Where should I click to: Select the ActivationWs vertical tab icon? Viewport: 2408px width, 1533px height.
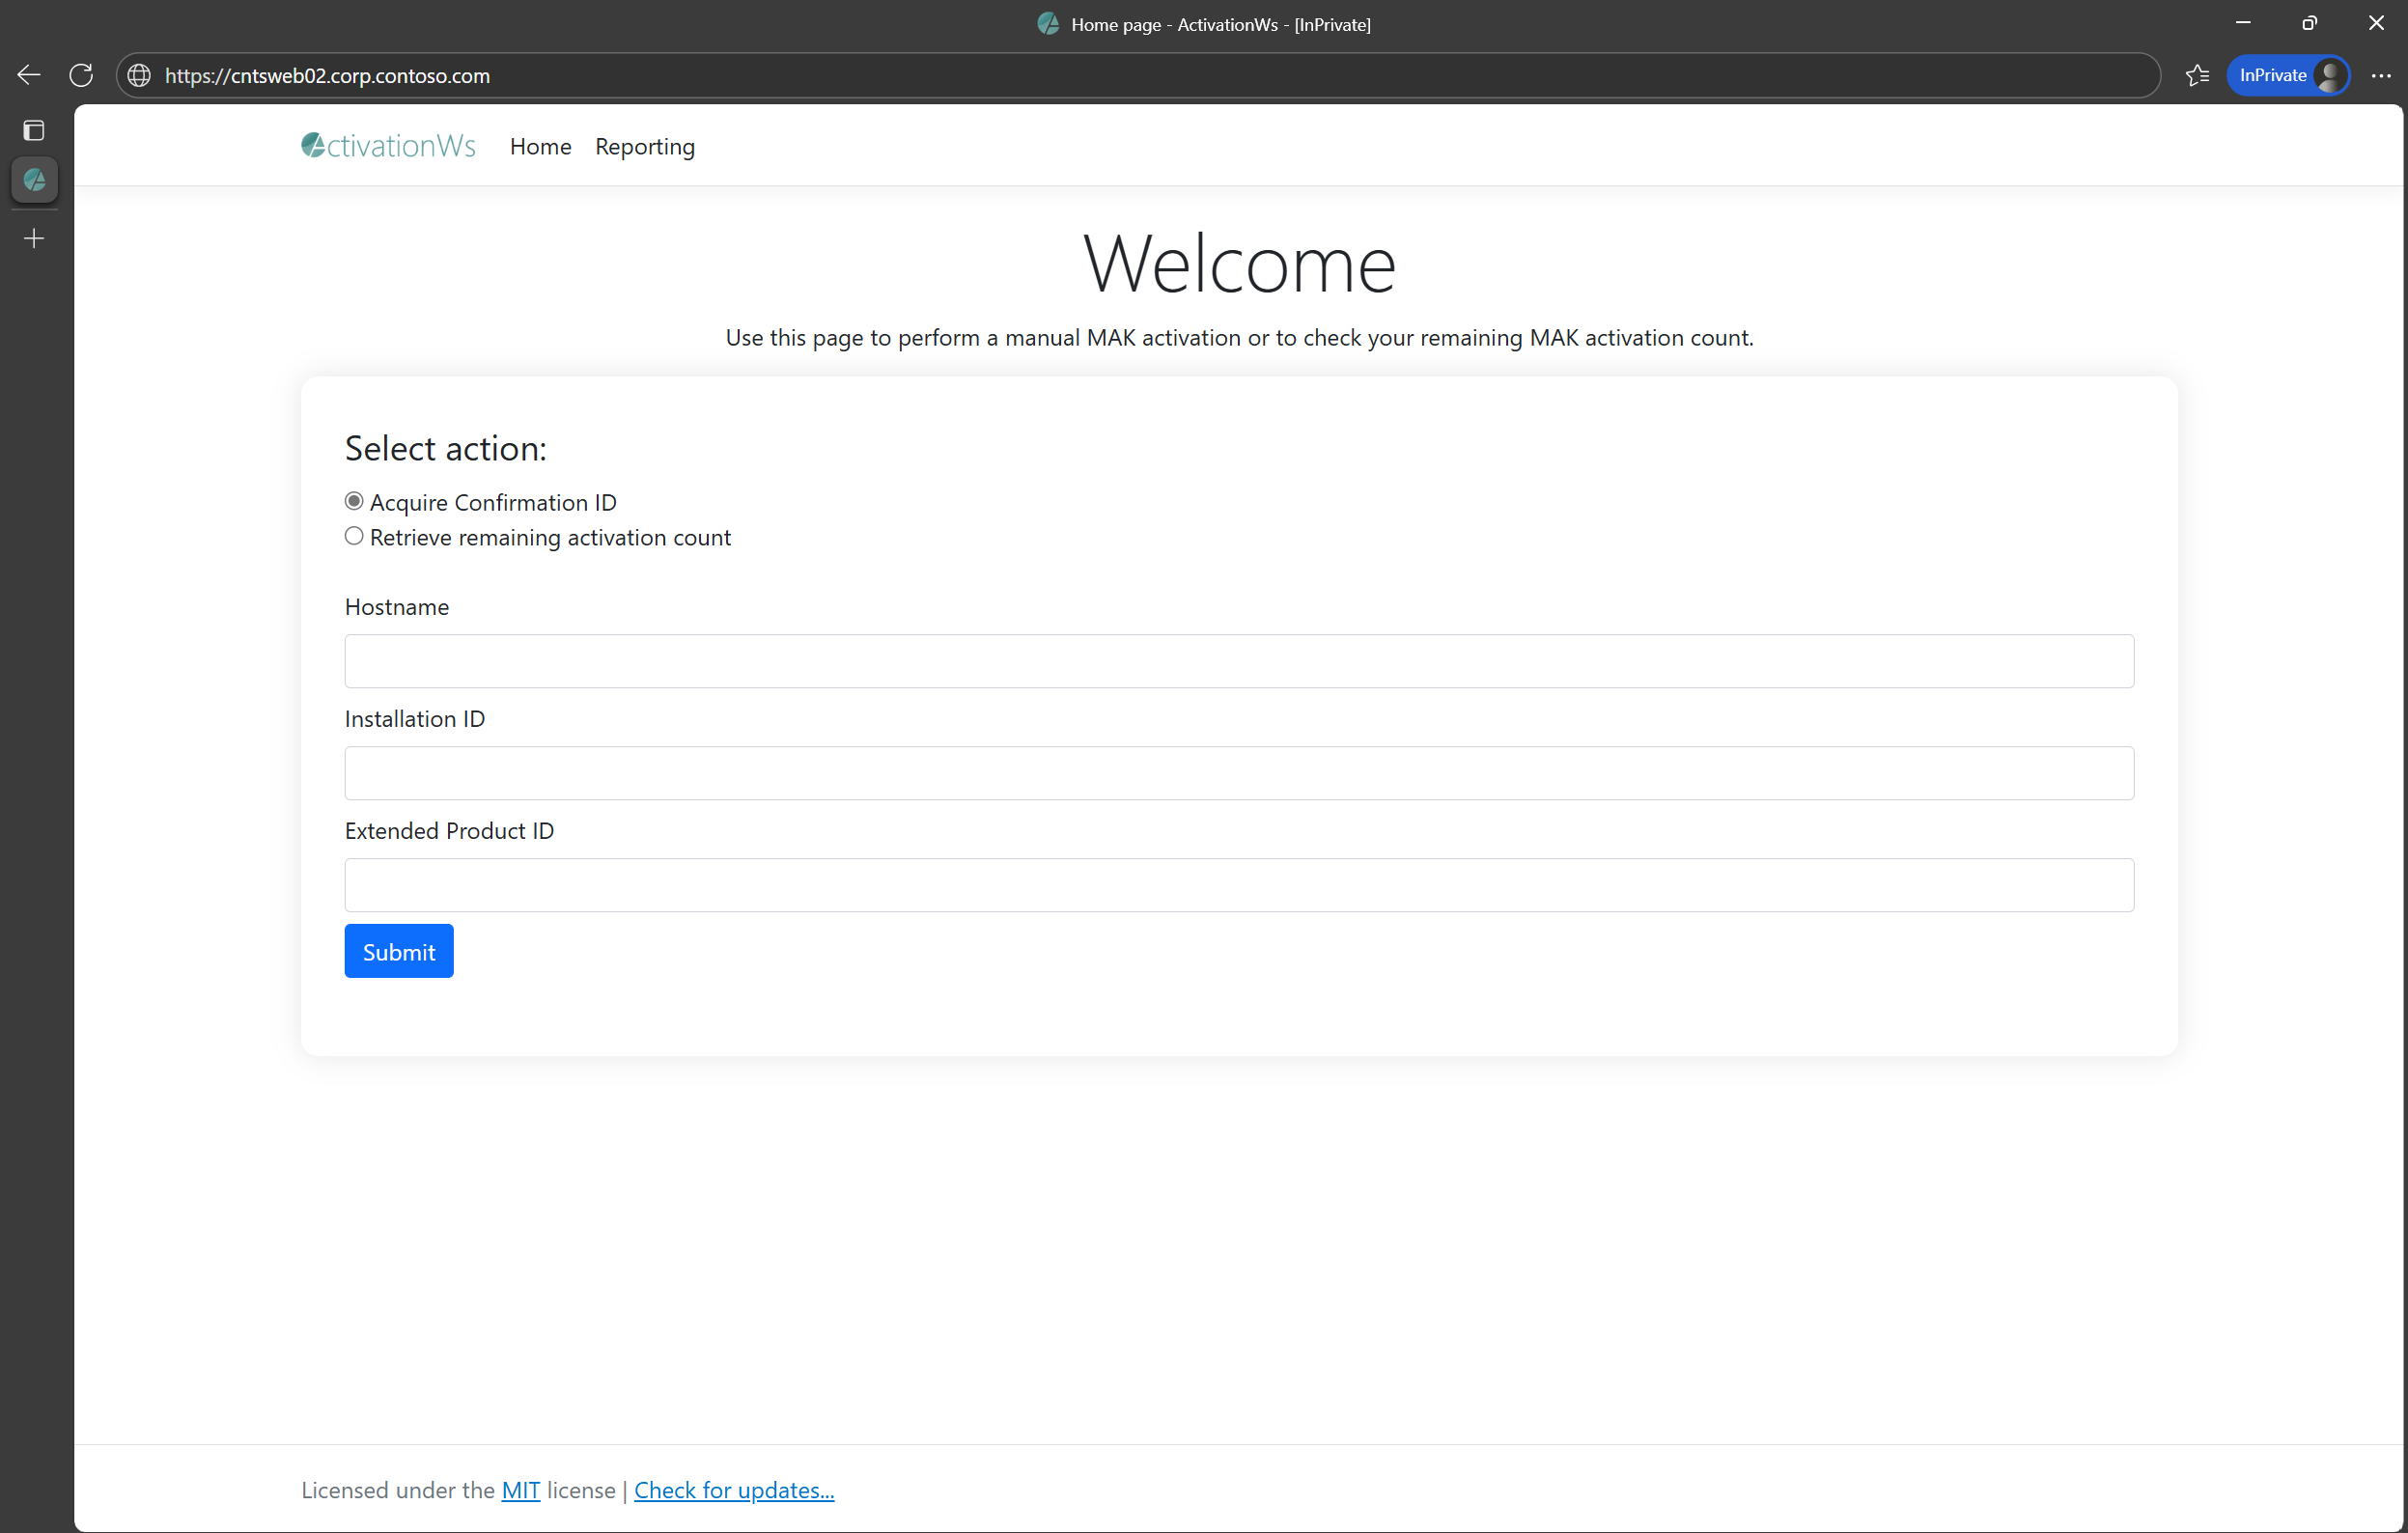click(x=34, y=180)
